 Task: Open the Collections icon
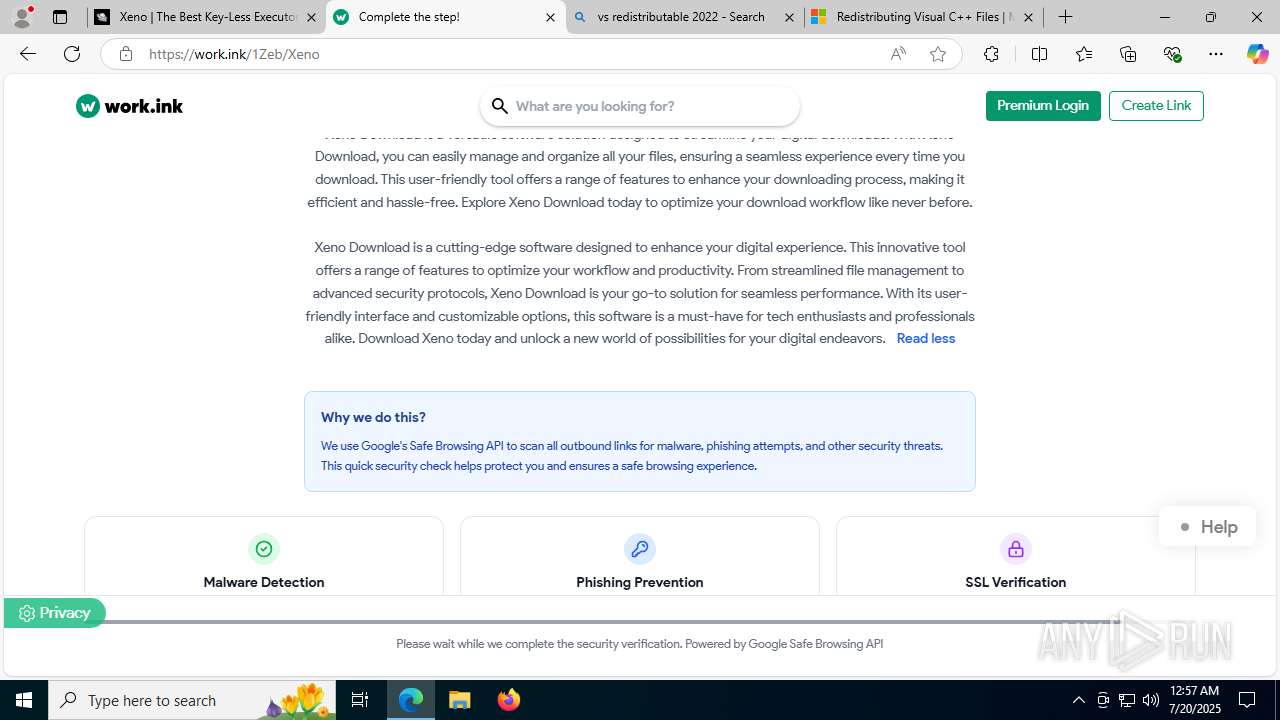1128,54
